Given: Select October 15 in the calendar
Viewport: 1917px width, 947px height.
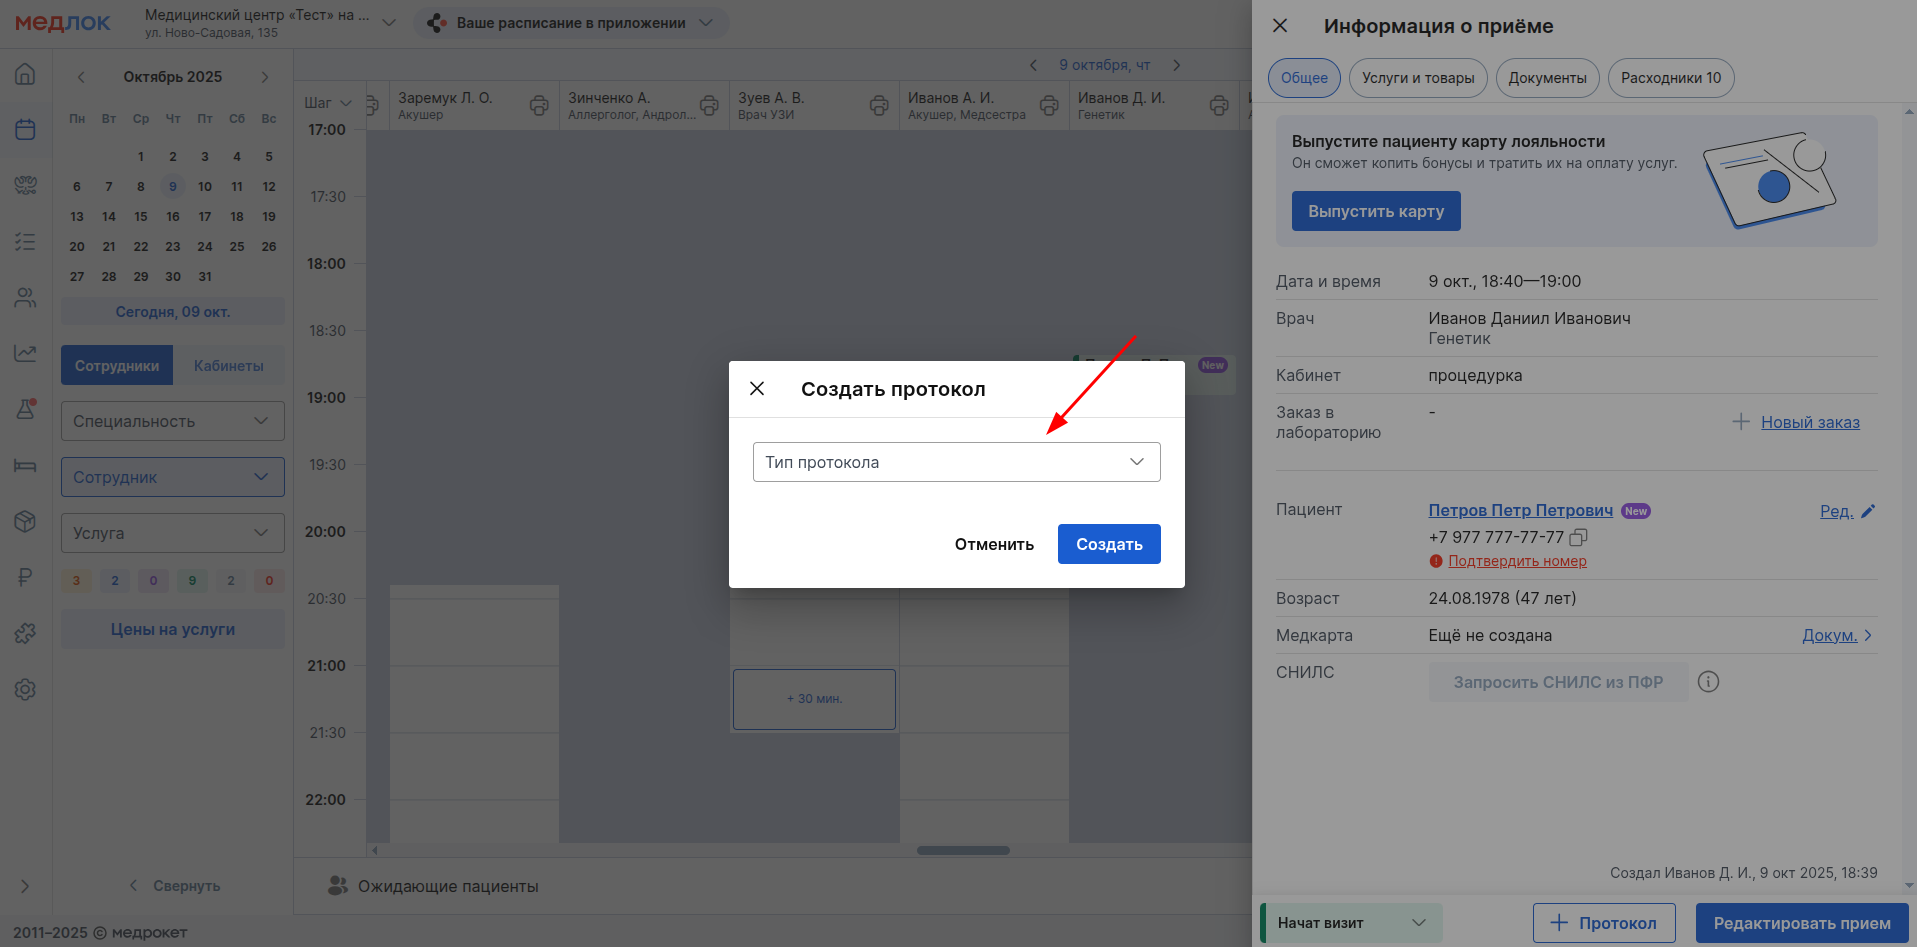Looking at the screenshot, I should click(x=141, y=217).
